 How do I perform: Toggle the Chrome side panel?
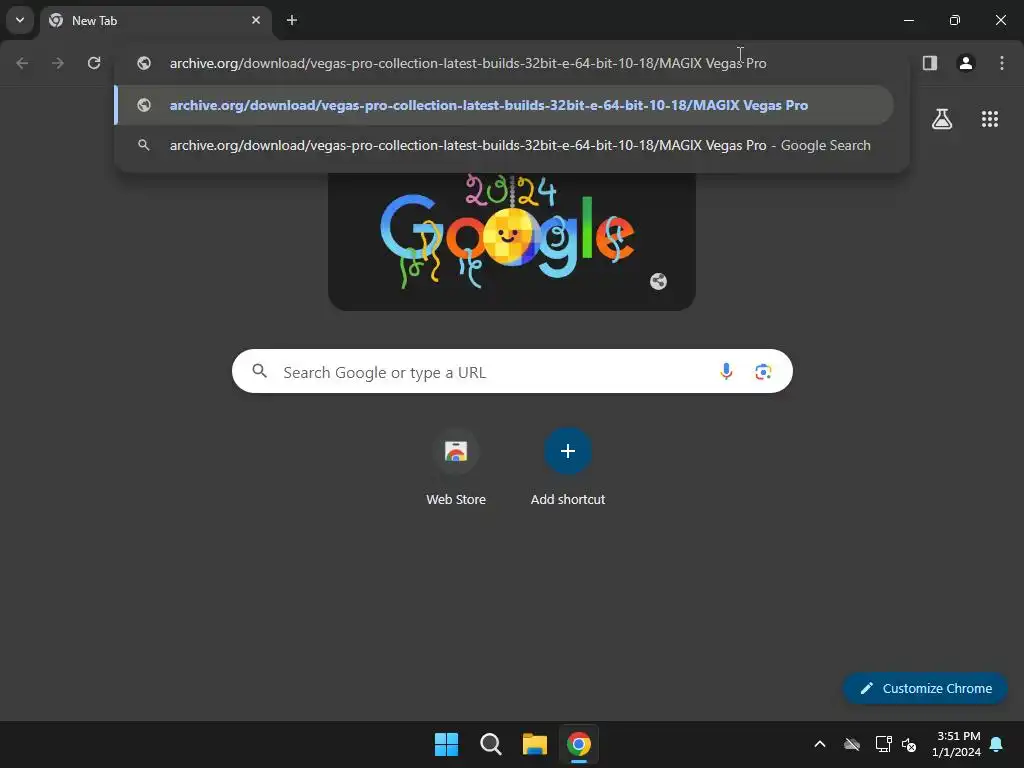tap(930, 63)
